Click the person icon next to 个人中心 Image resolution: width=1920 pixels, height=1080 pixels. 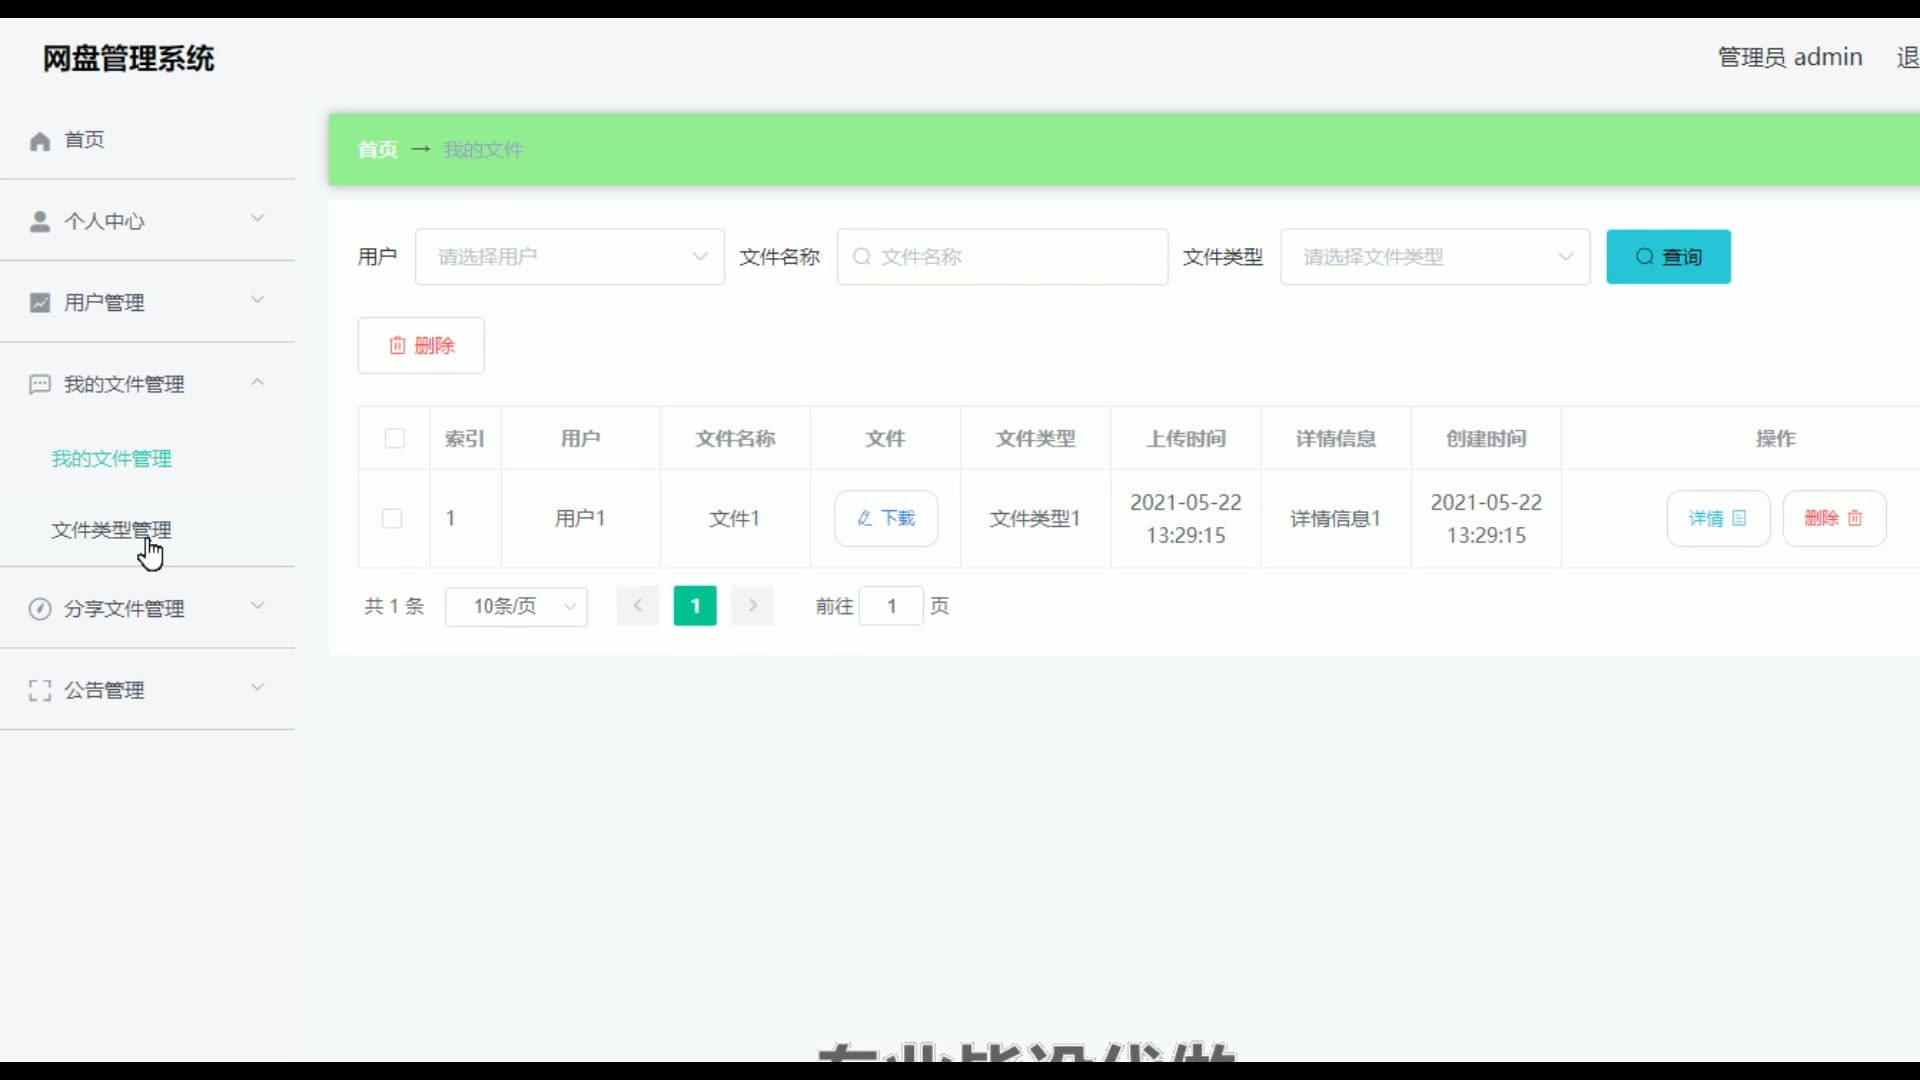pyautogui.click(x=40, y=222)
